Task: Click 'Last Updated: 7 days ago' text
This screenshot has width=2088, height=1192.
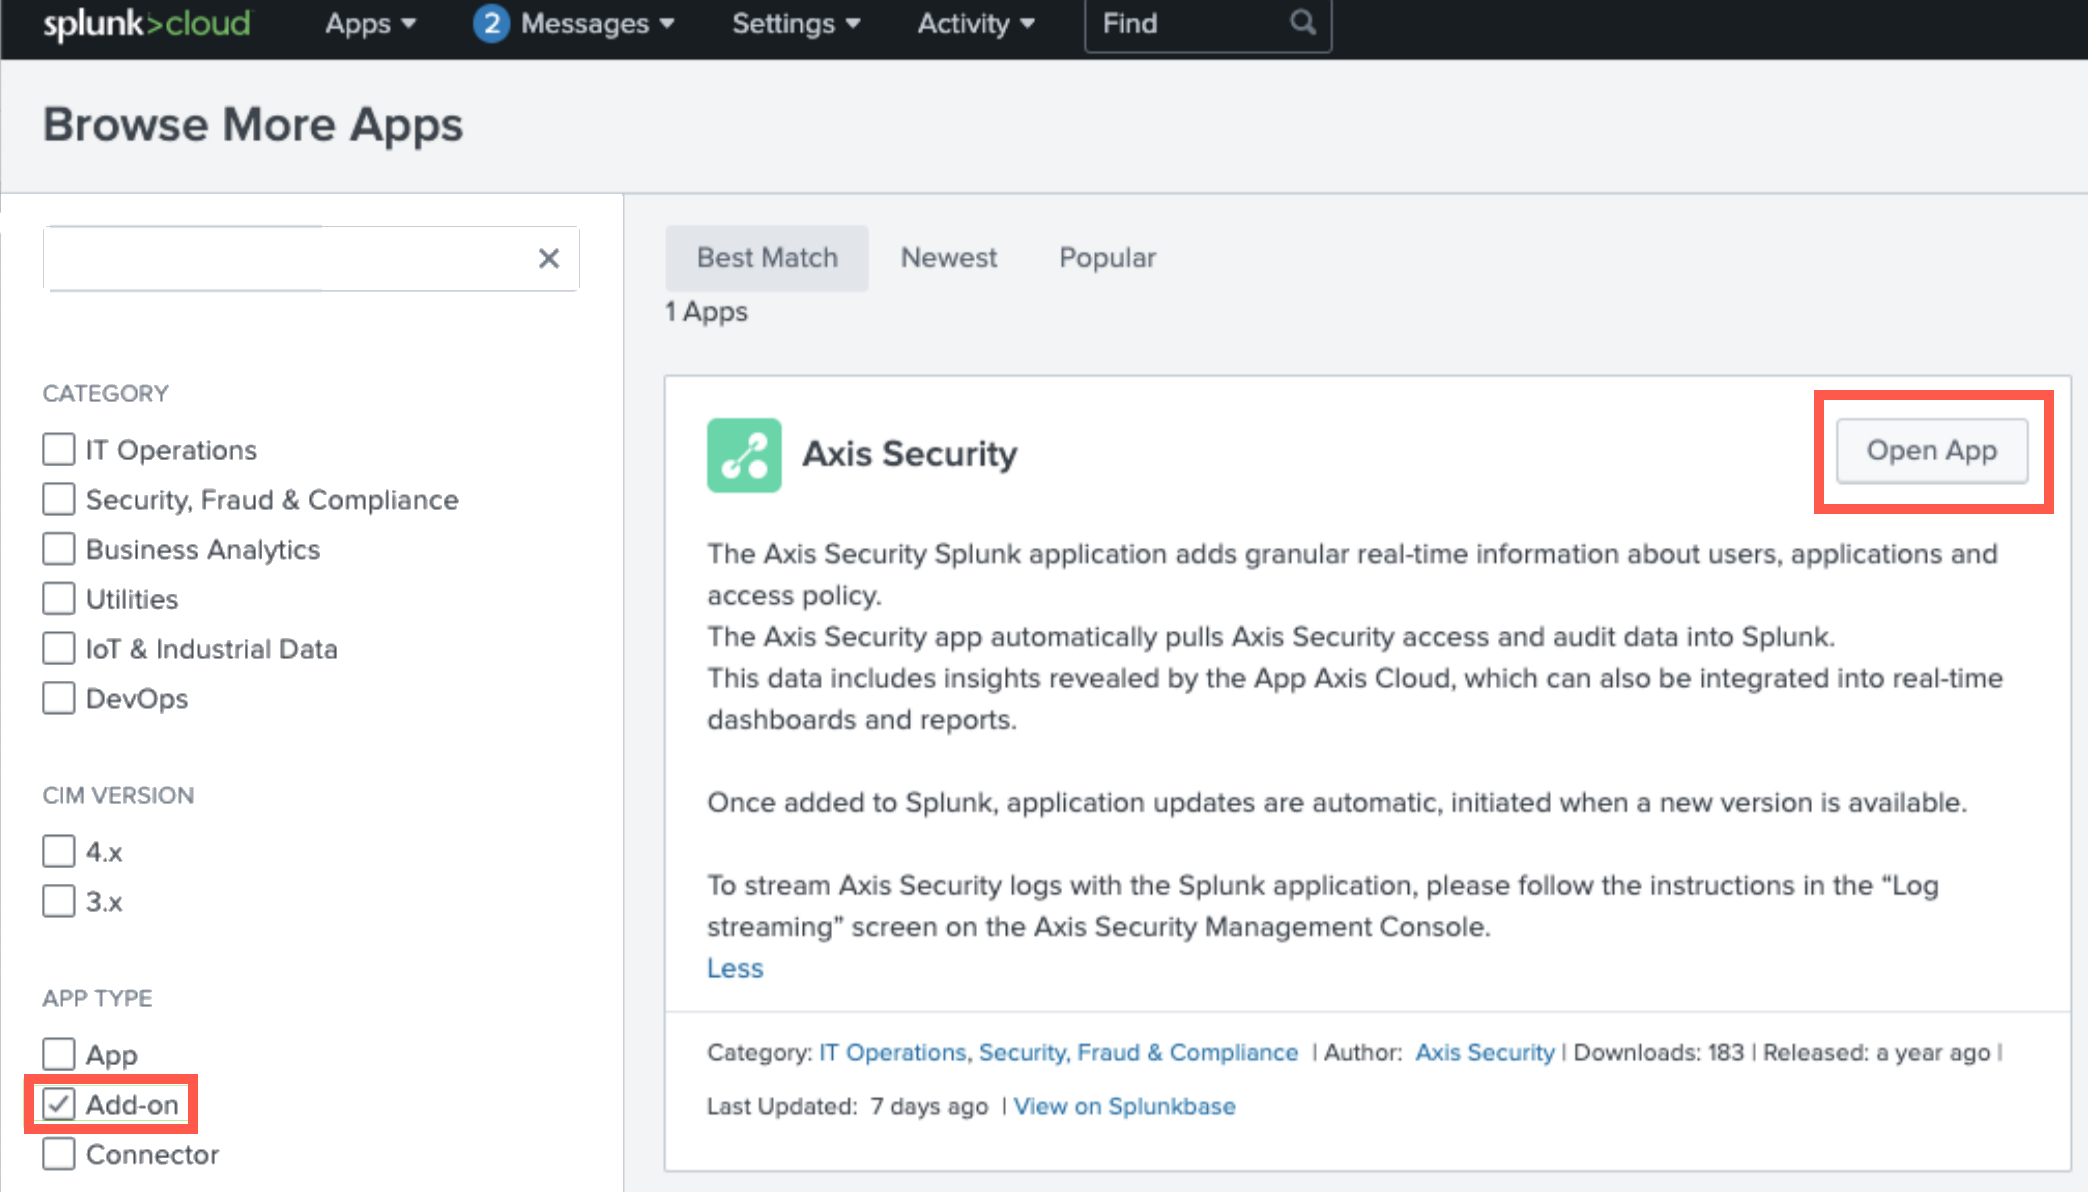Action: pos(847,1106)
